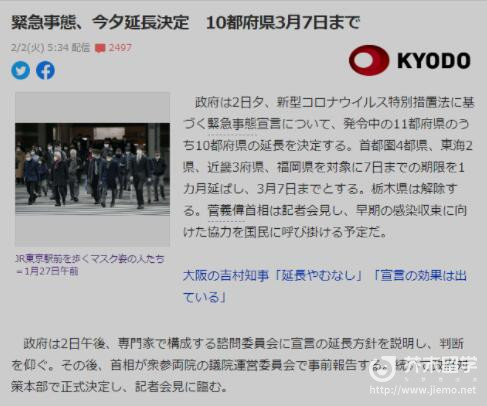The image size is (487, 406).
Task: Click the paragraph starting 政府は2日夕
Action: click(329, 167)
